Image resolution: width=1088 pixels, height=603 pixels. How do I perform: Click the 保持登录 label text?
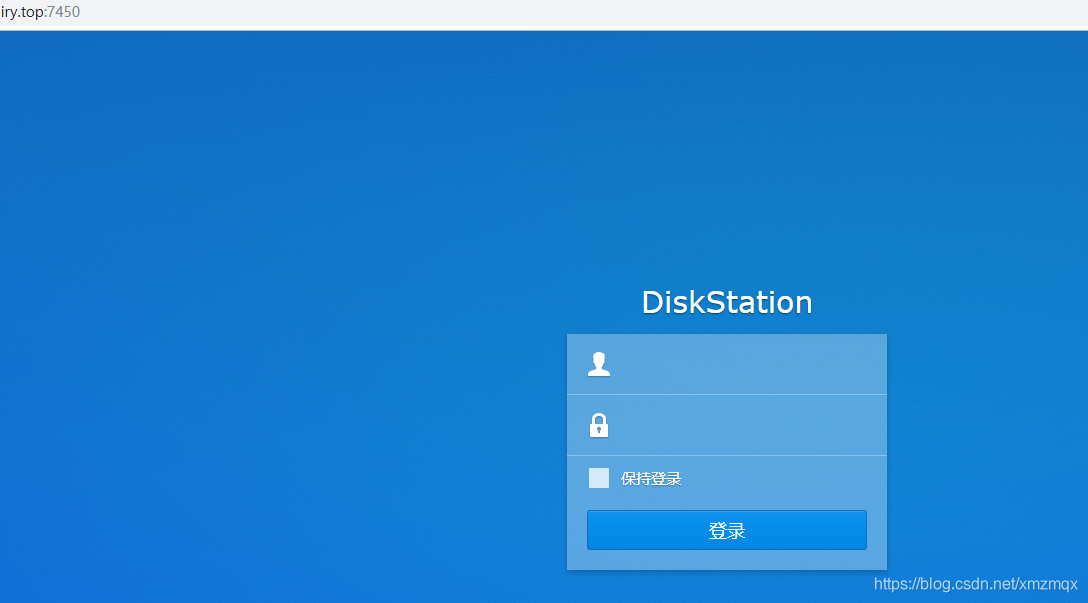pos(651,479)
